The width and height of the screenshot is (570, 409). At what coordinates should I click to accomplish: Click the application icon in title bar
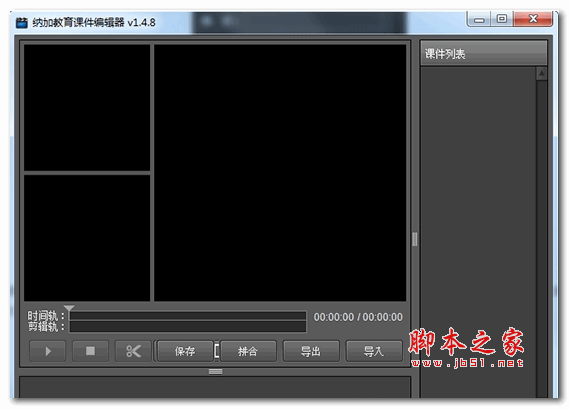click(22, 23)
